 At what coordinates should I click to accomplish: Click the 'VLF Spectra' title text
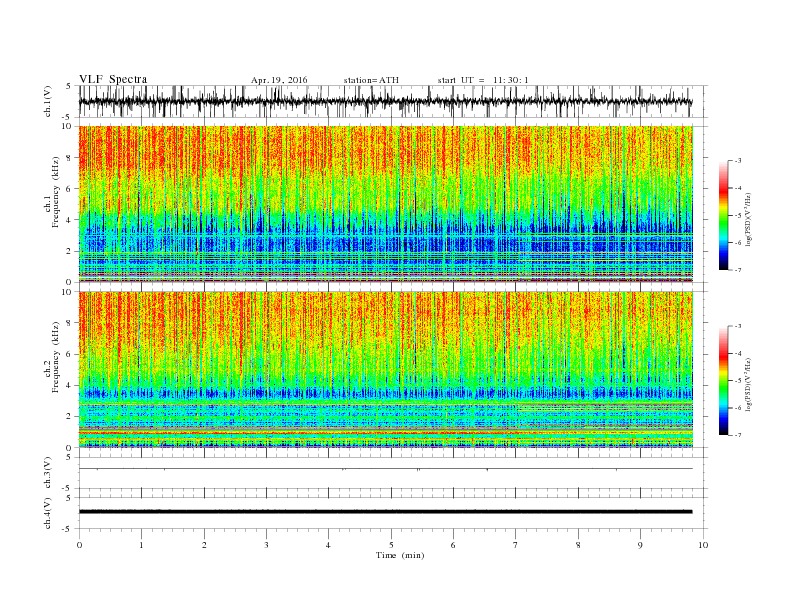[x=113, y=79]
